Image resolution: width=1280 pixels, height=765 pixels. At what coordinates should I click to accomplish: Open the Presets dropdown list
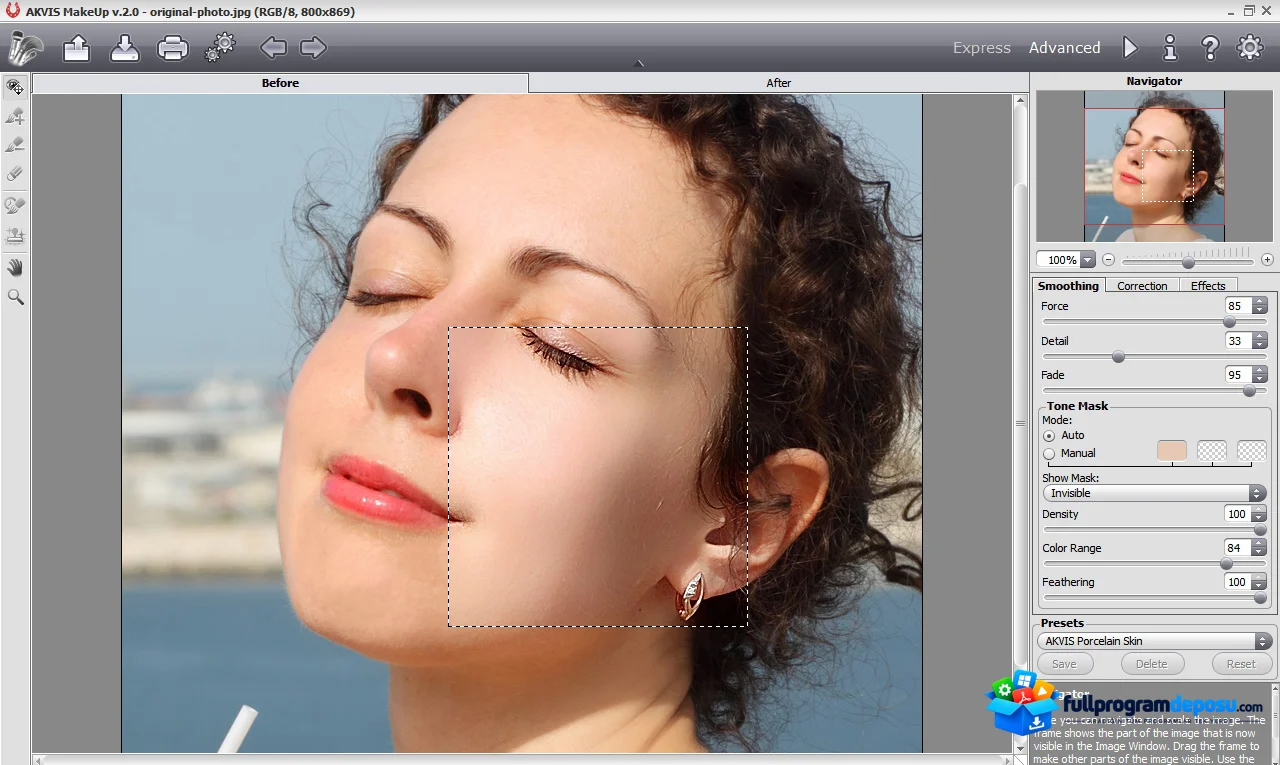[1154, 641]
